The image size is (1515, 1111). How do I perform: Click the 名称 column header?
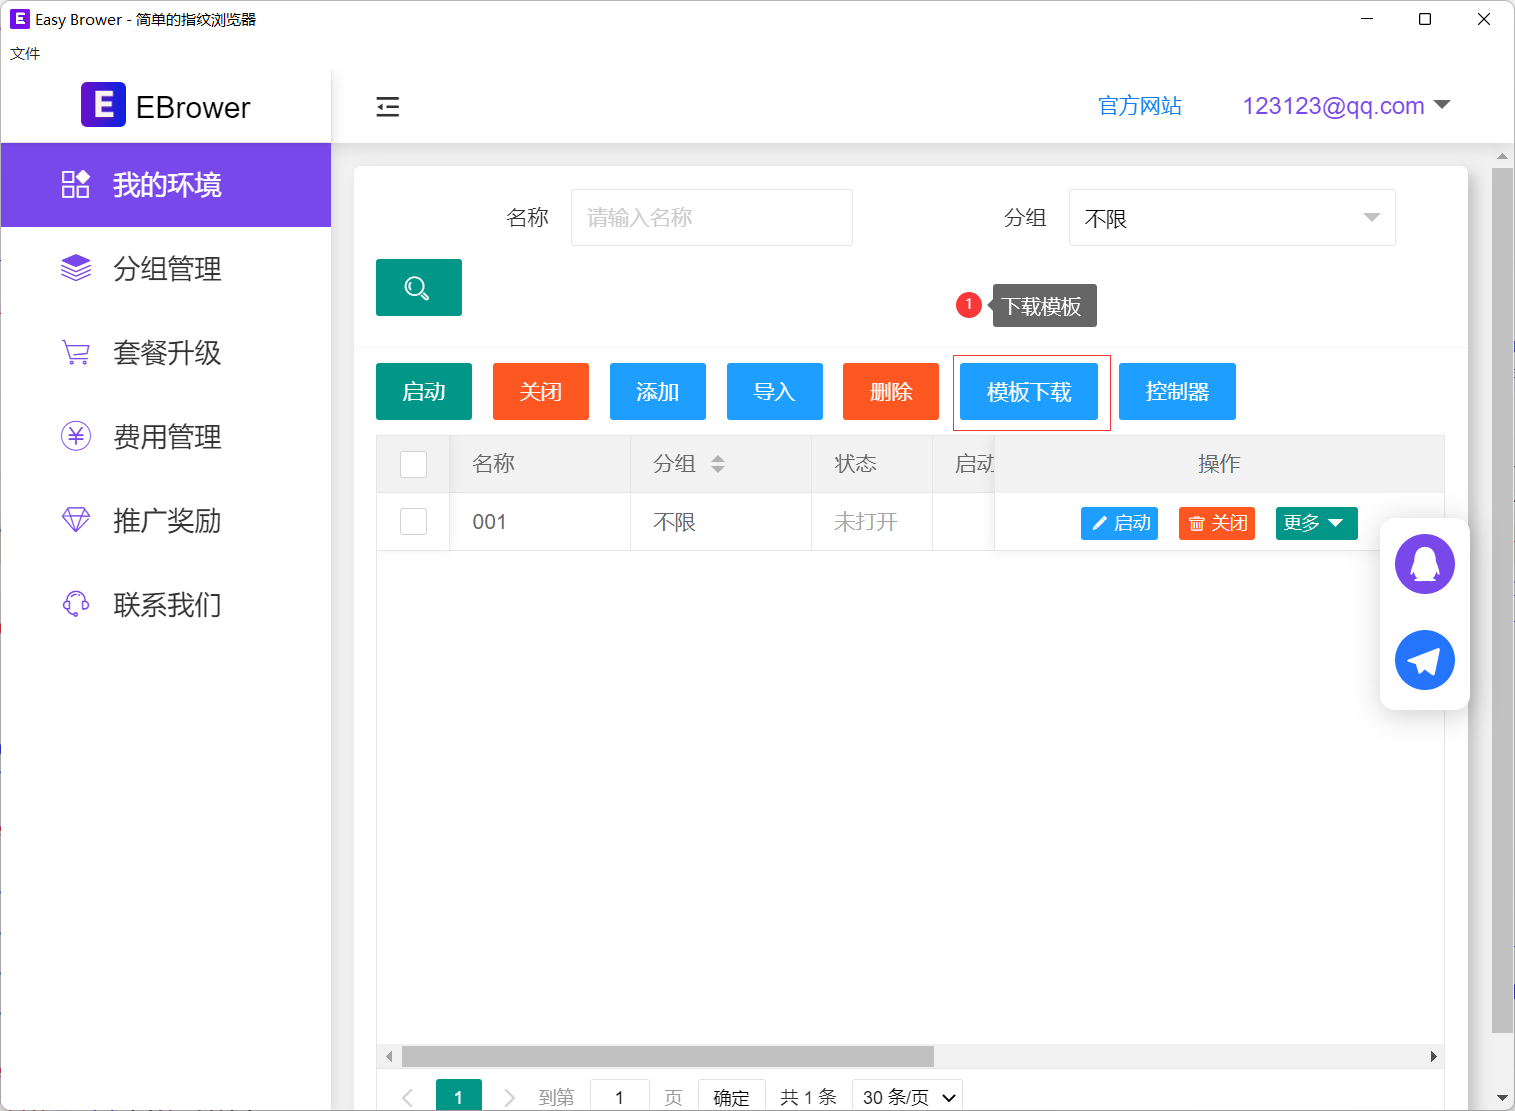pos(540,464)
